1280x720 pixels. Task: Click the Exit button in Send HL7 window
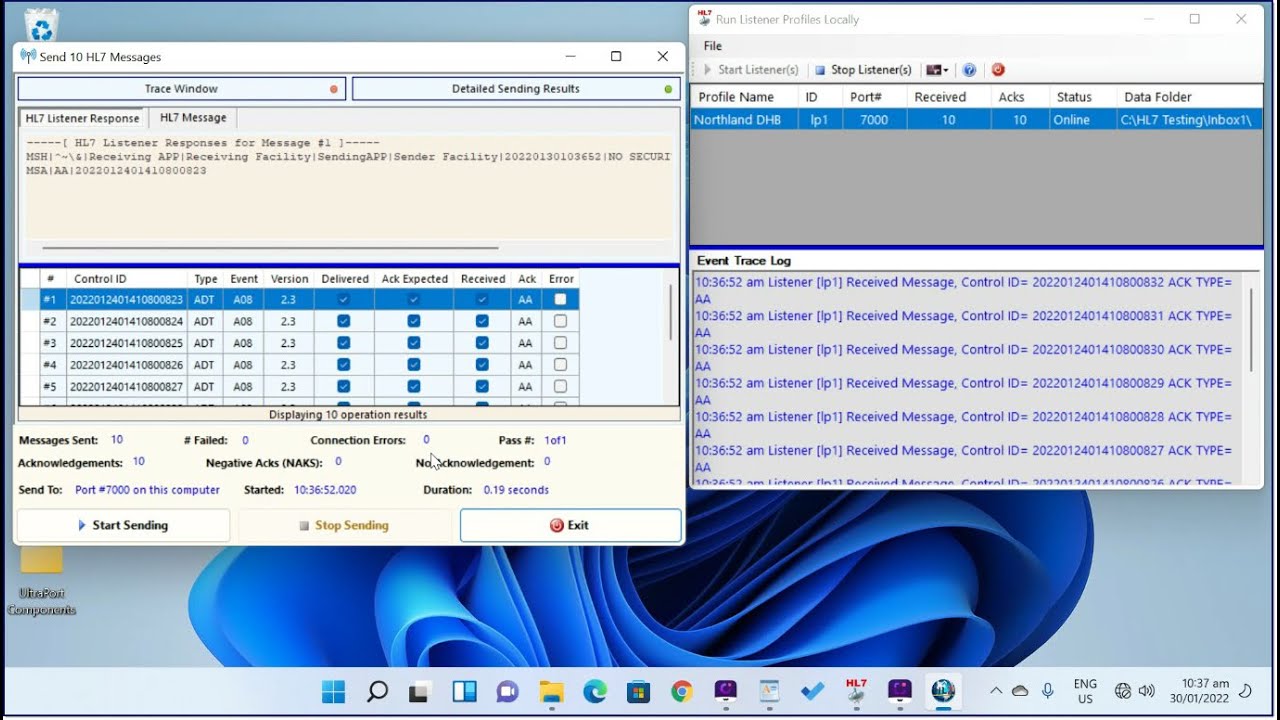(570, 525)
